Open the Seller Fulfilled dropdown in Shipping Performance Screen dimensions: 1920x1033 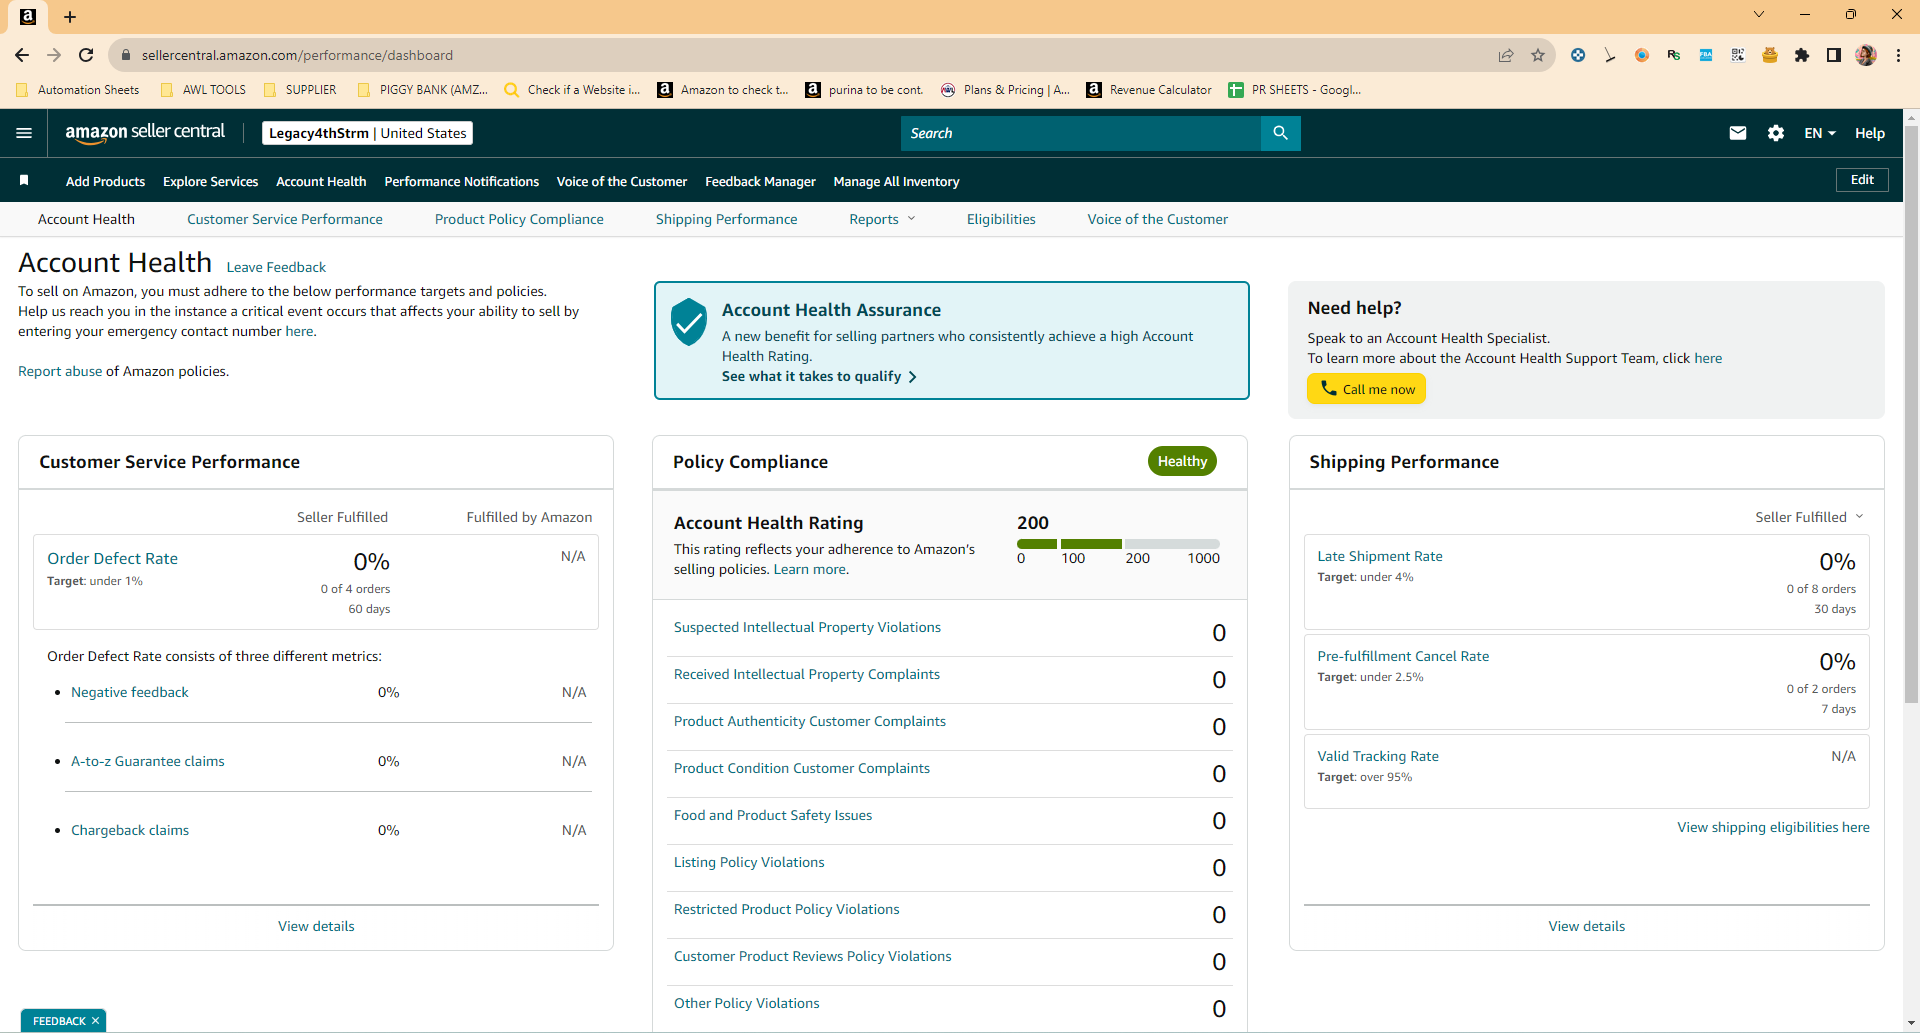tap(1809, 517)
